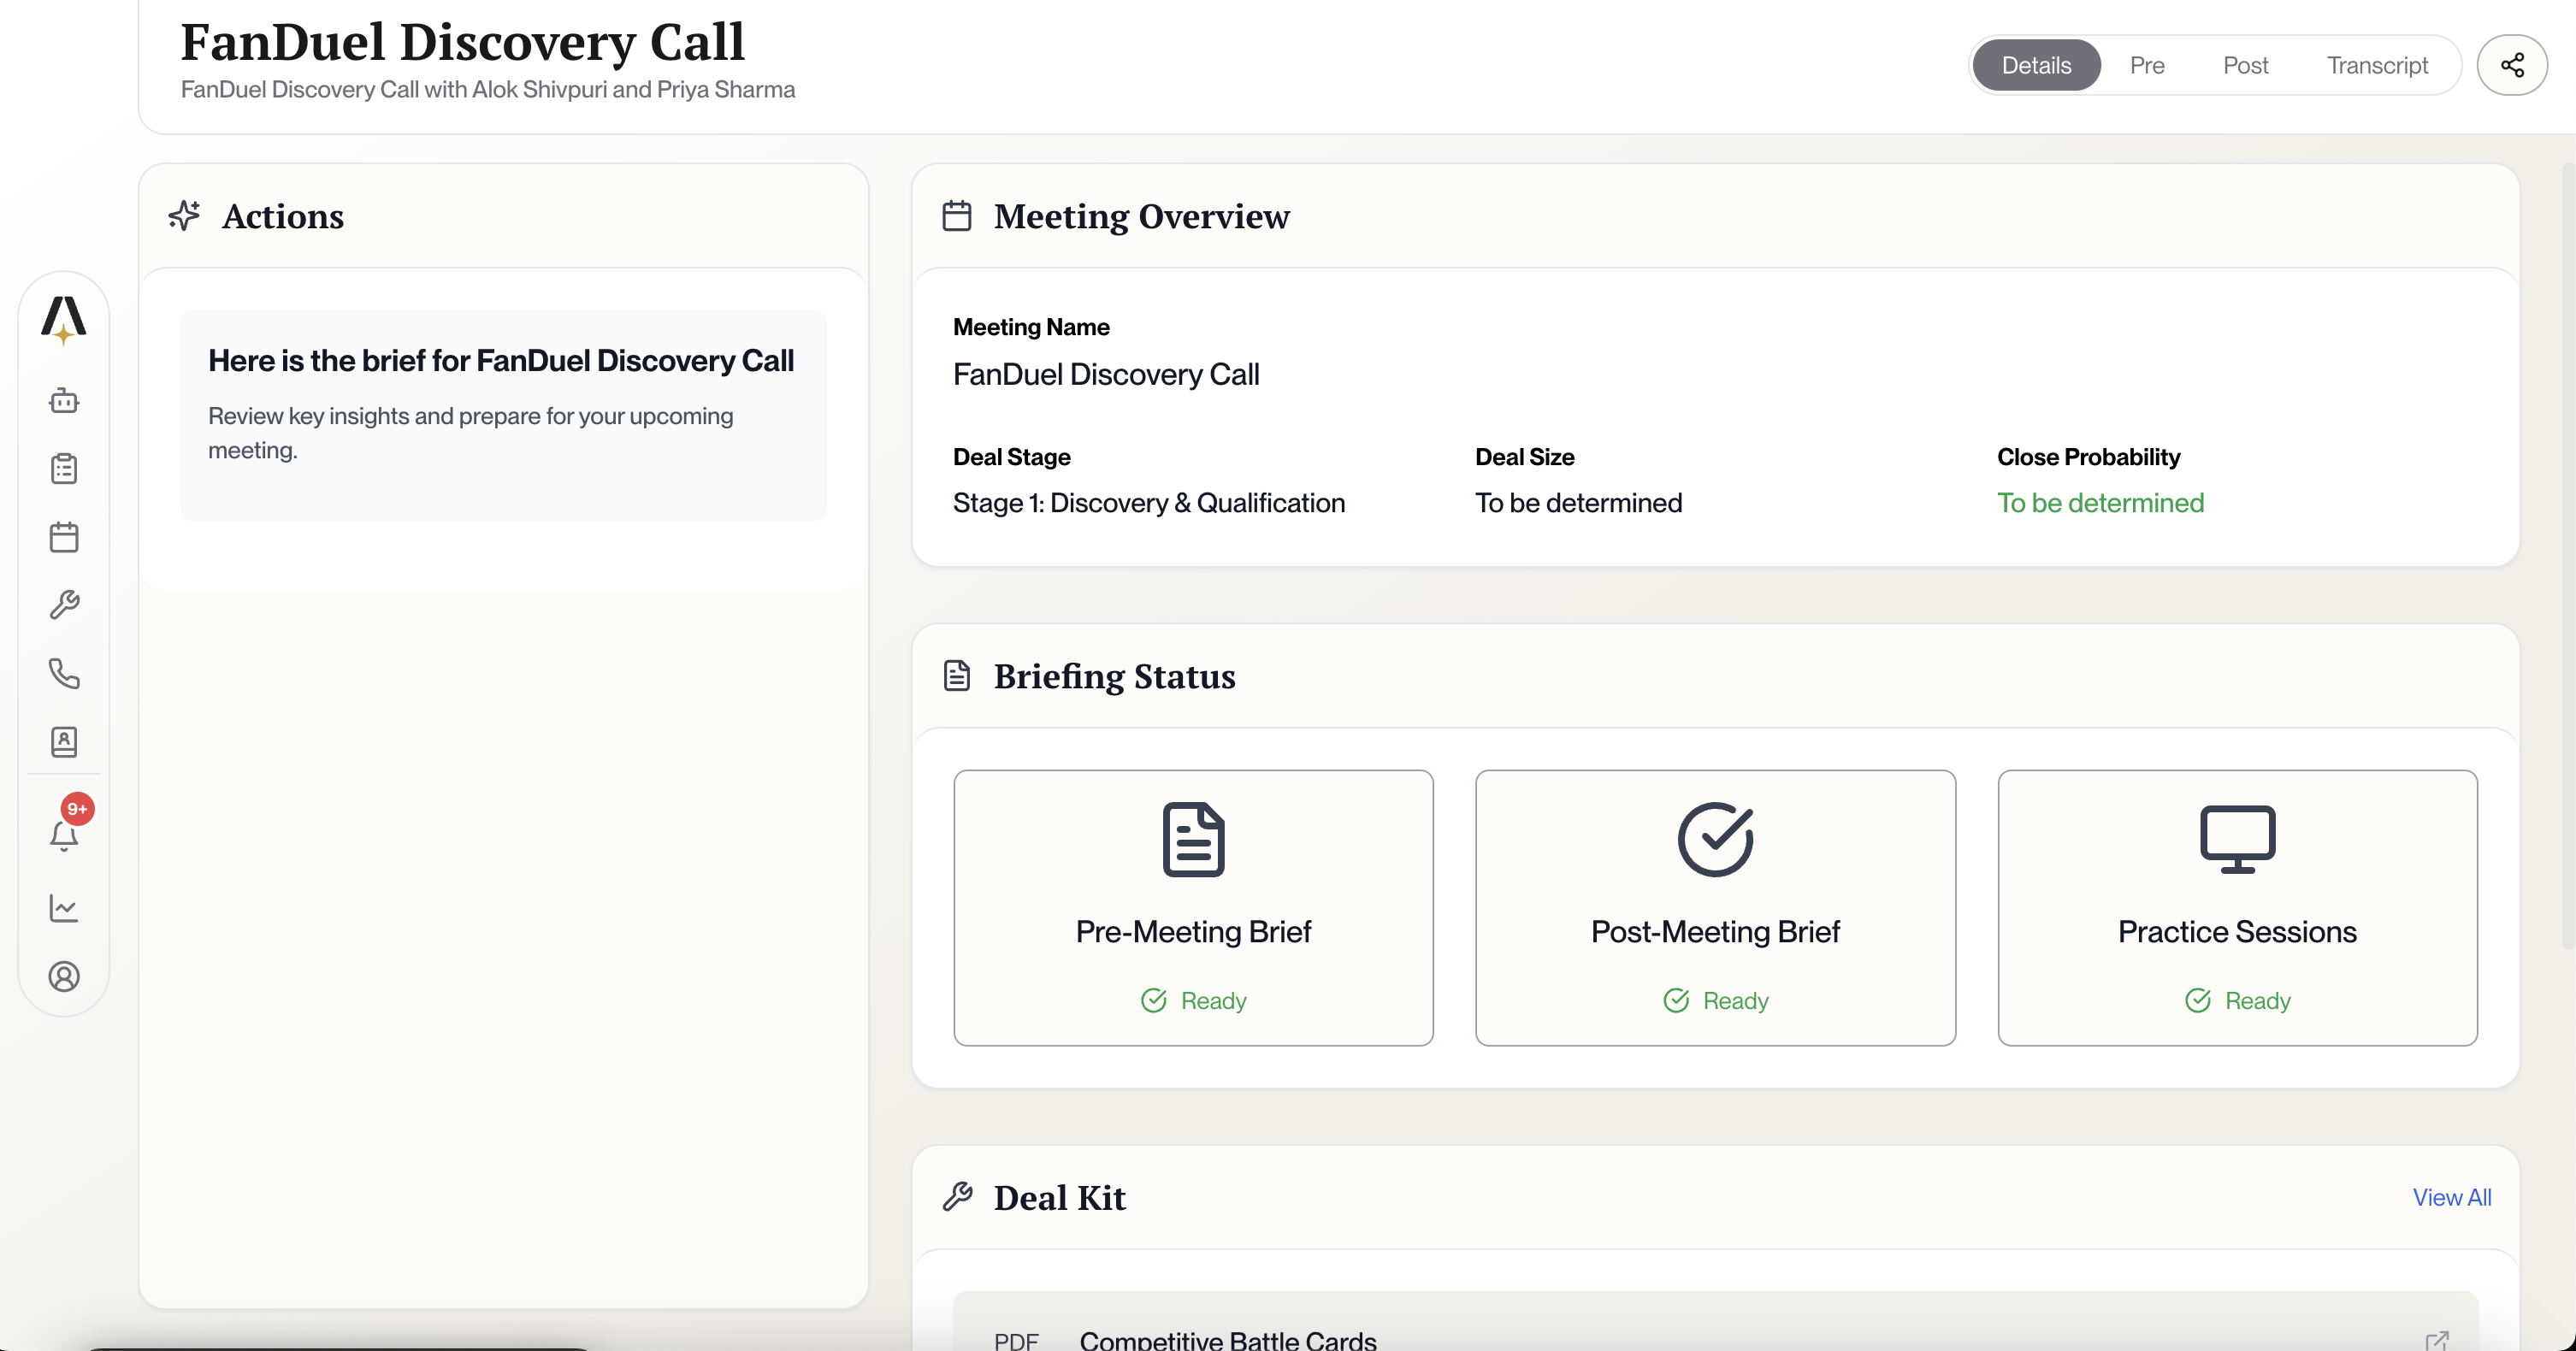Open the calendar sidebar icon
2576x1351 pixels.
pos(64,537)
